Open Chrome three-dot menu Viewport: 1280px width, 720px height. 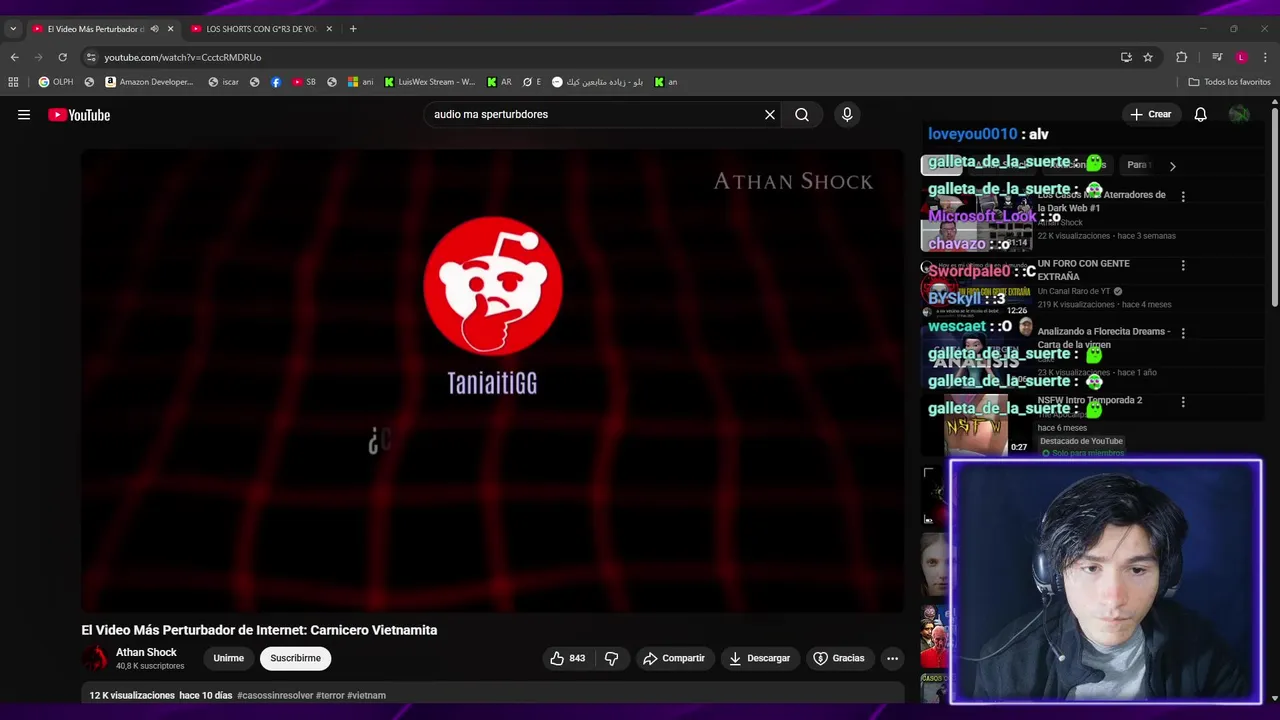point(1265,57)
